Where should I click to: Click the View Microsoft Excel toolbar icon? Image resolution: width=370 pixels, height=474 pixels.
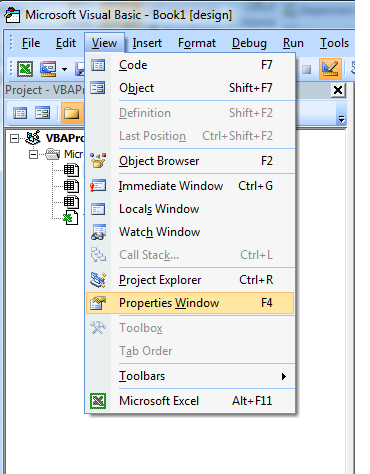coord(25,69)
